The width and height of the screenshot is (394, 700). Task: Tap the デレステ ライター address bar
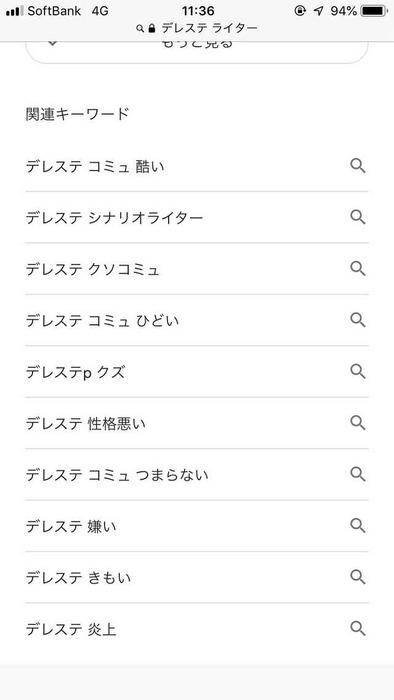[197, 29]
